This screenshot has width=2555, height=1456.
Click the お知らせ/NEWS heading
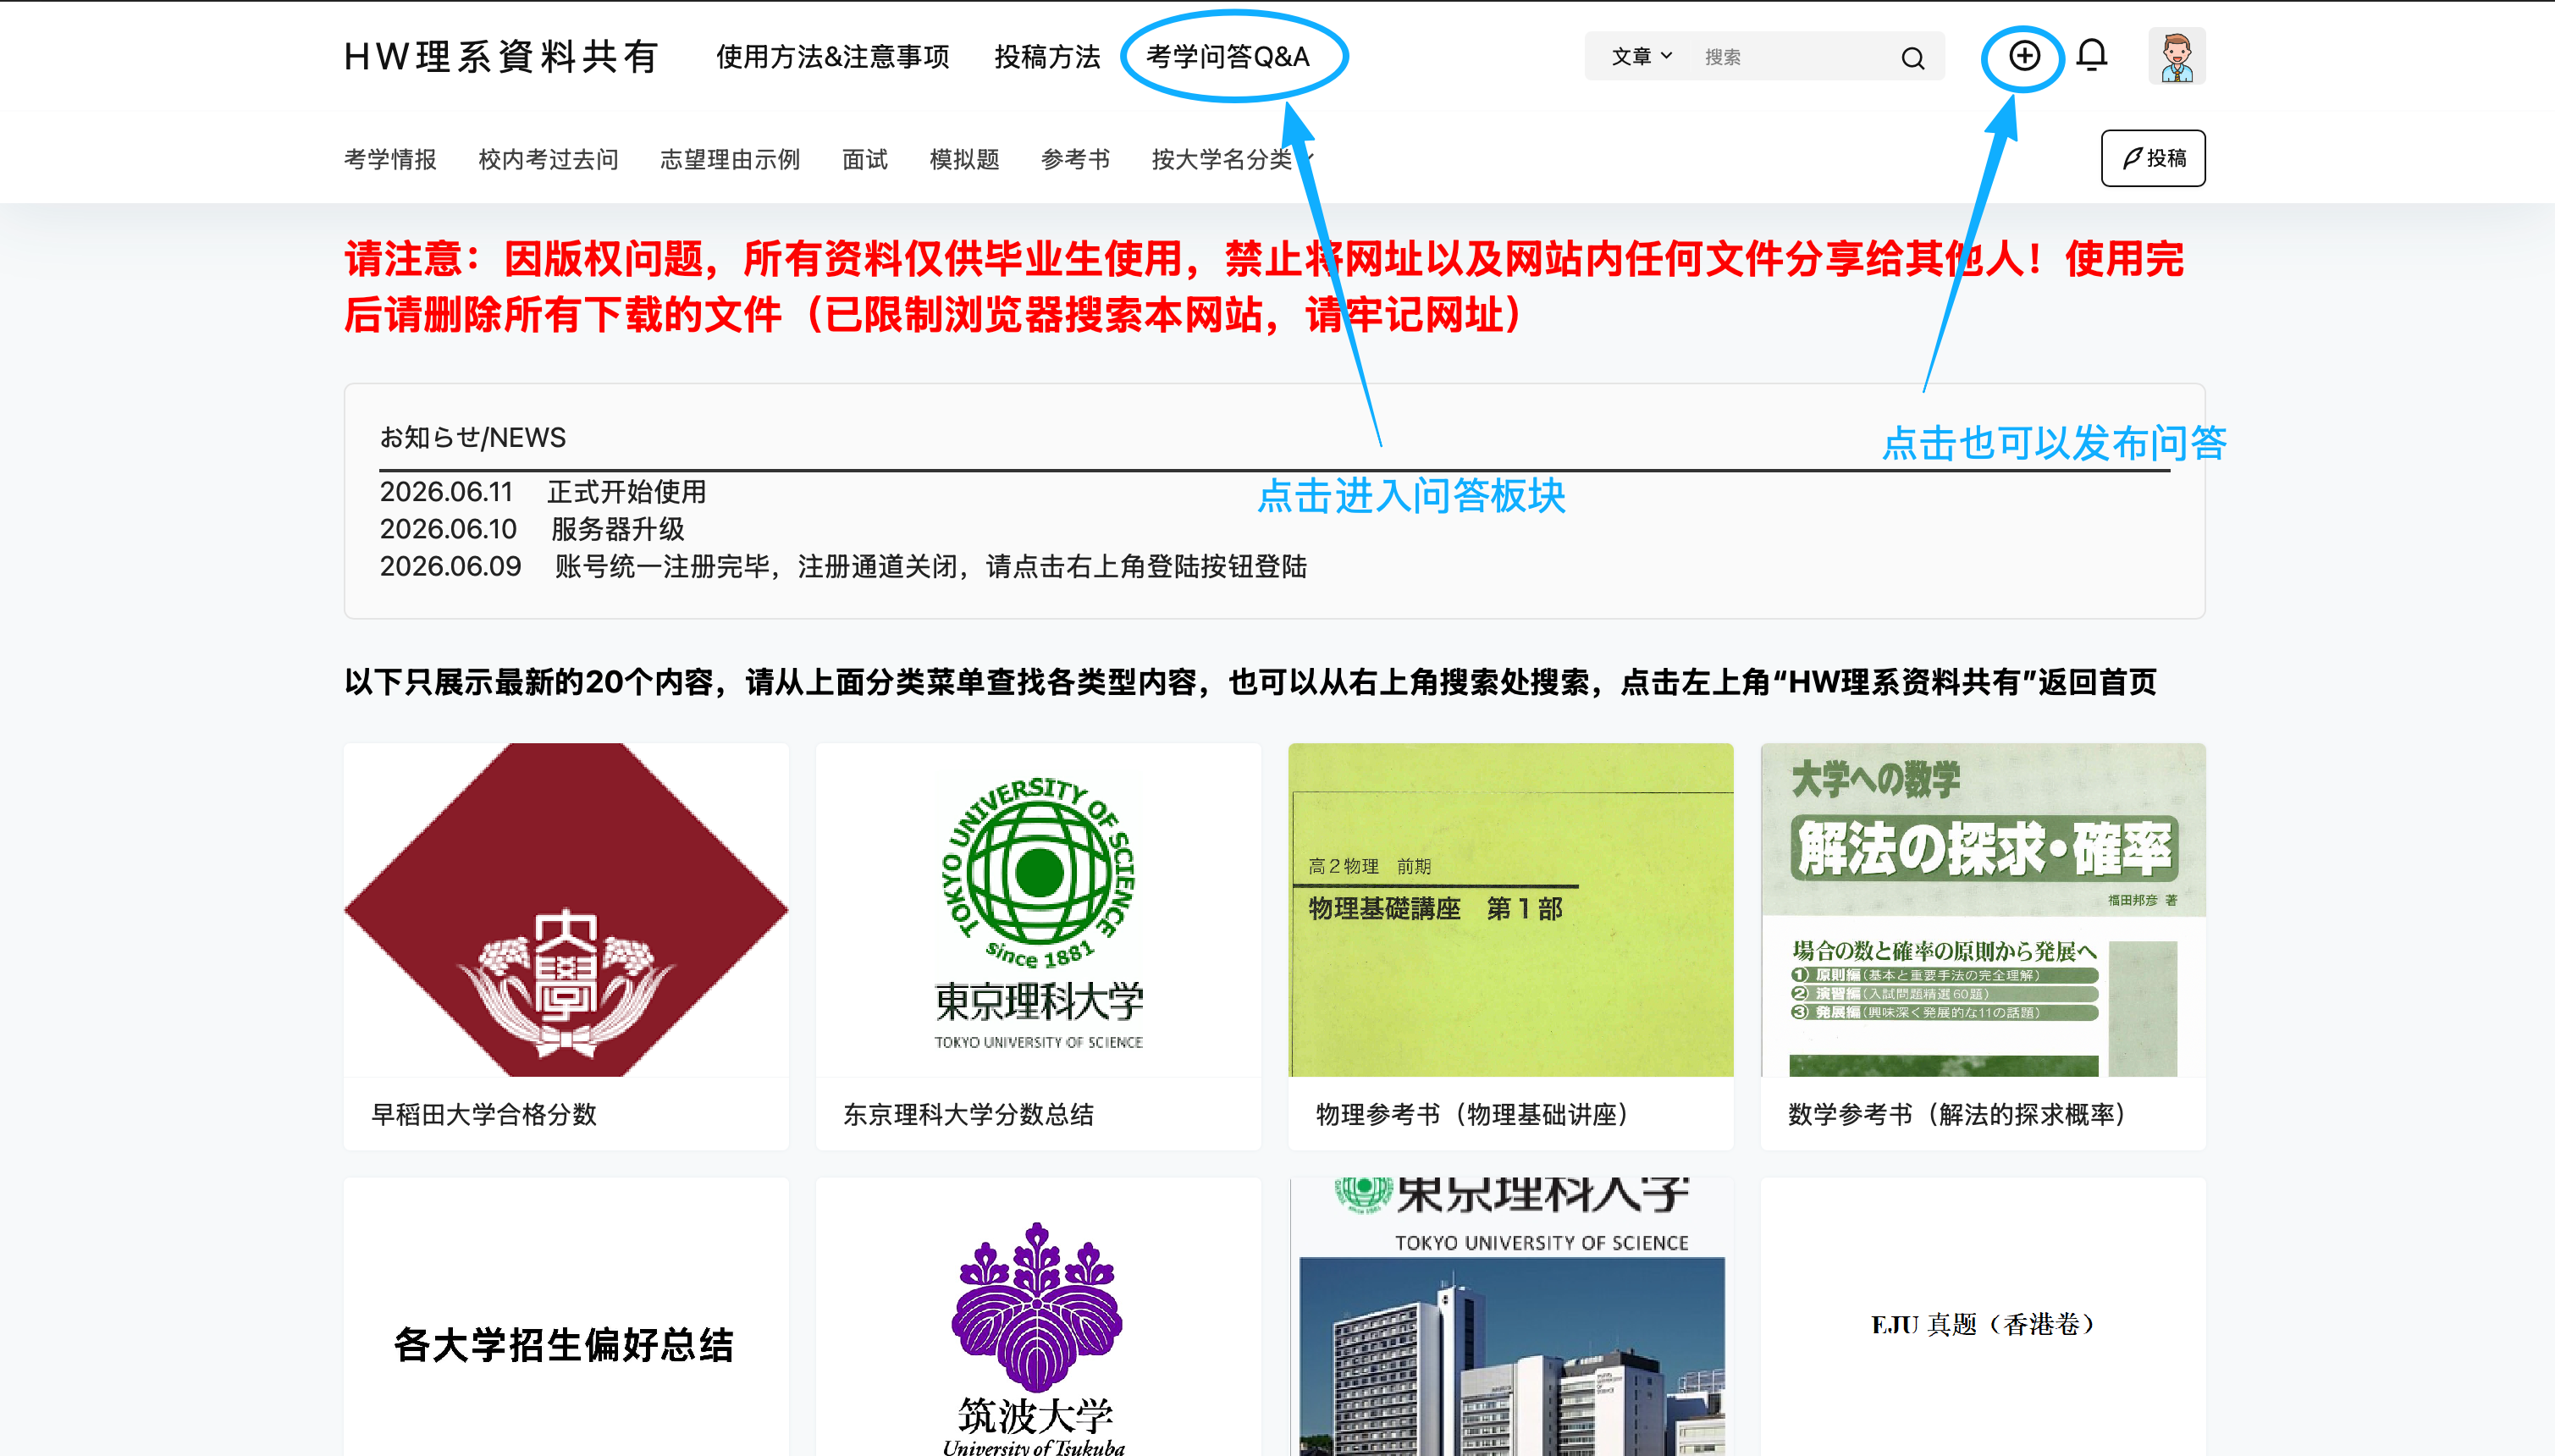[x=472, y=437]
